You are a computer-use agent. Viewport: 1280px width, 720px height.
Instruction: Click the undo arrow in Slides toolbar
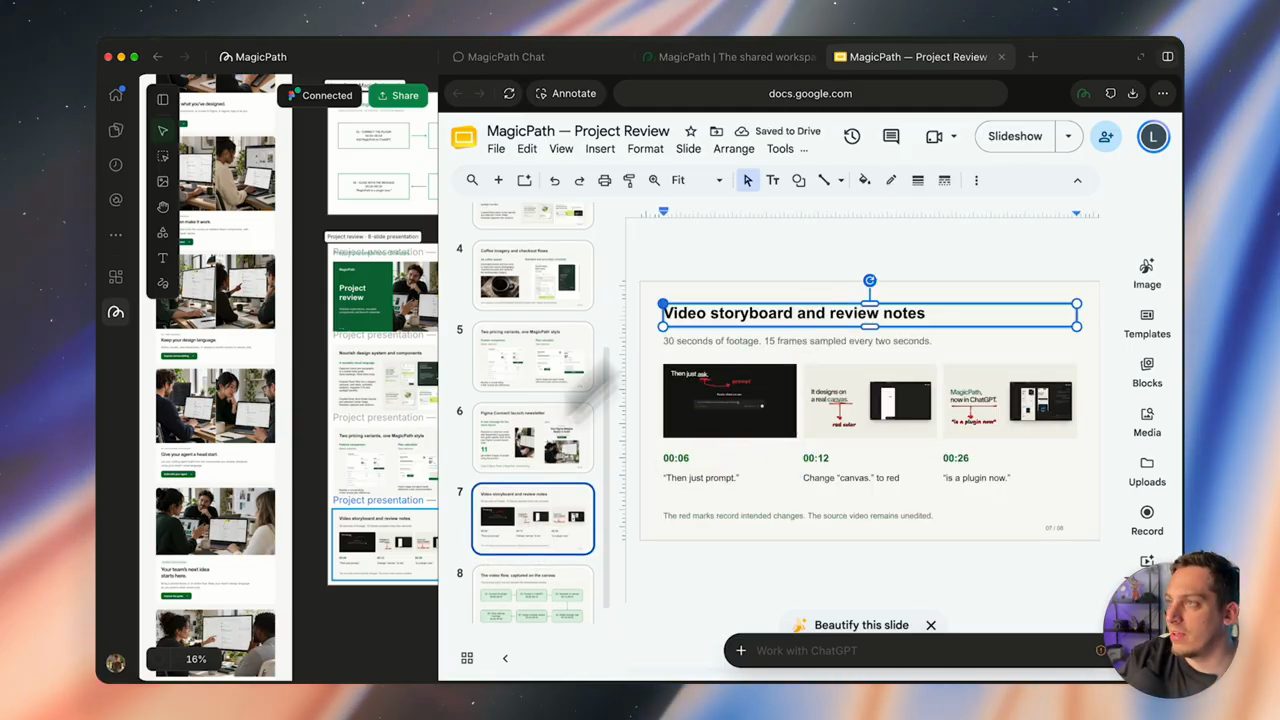pyautogui.click(x=554, y=180)
